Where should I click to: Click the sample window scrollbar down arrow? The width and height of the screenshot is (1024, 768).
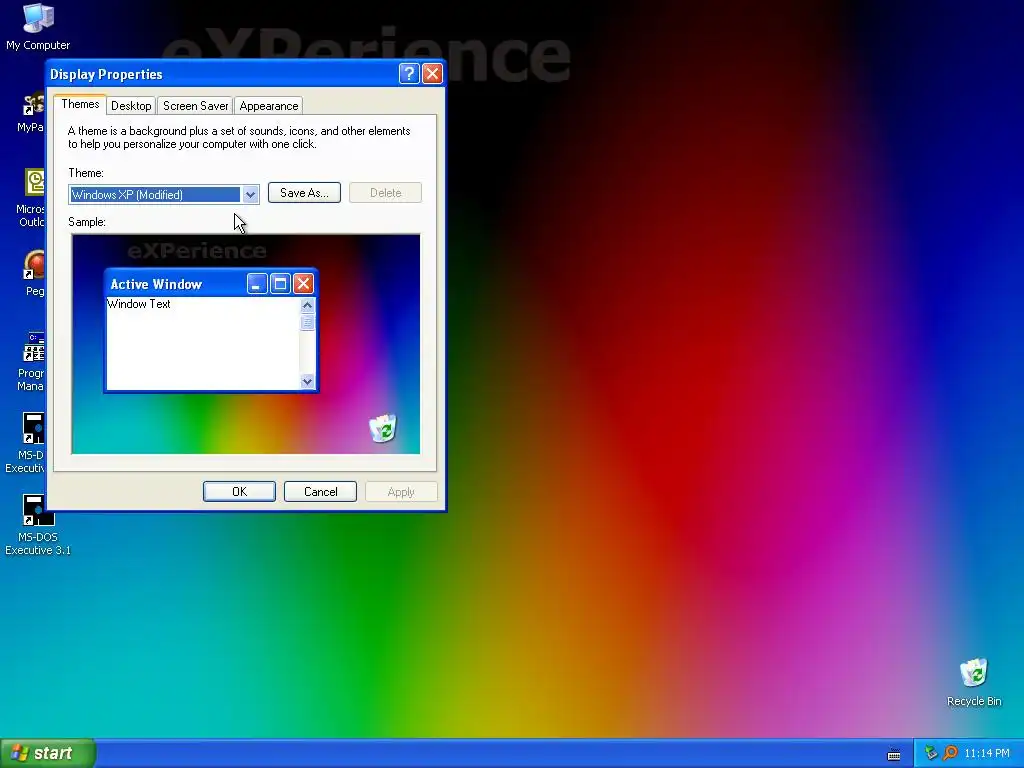(x=307, y=381)
